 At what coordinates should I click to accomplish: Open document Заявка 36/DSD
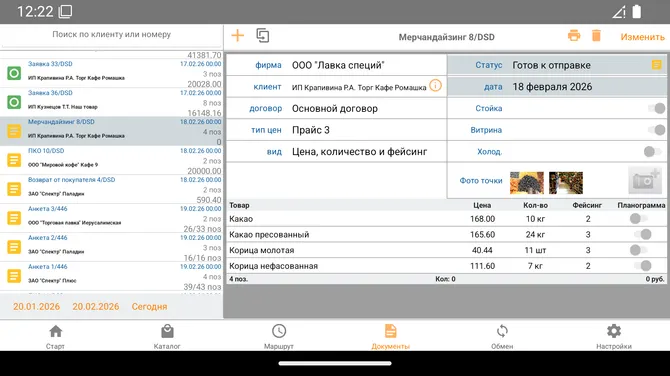tap(111, 102)
